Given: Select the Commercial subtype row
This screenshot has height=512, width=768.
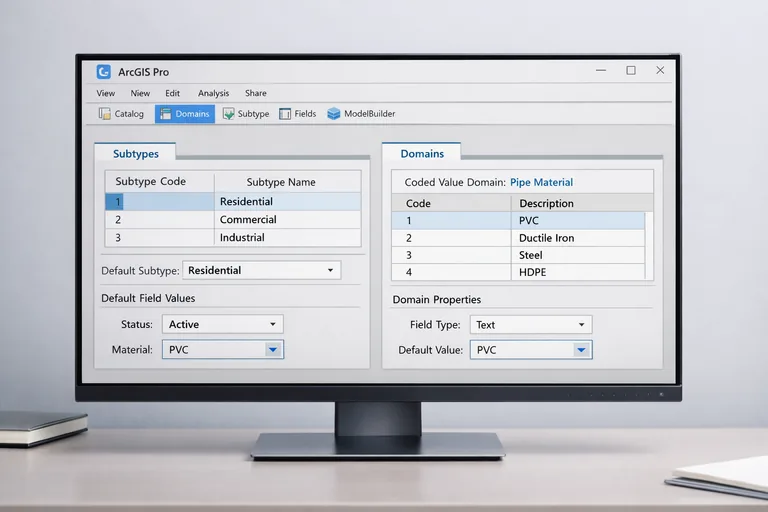Looking at the screenshot, I should click(x=233, y=220).
